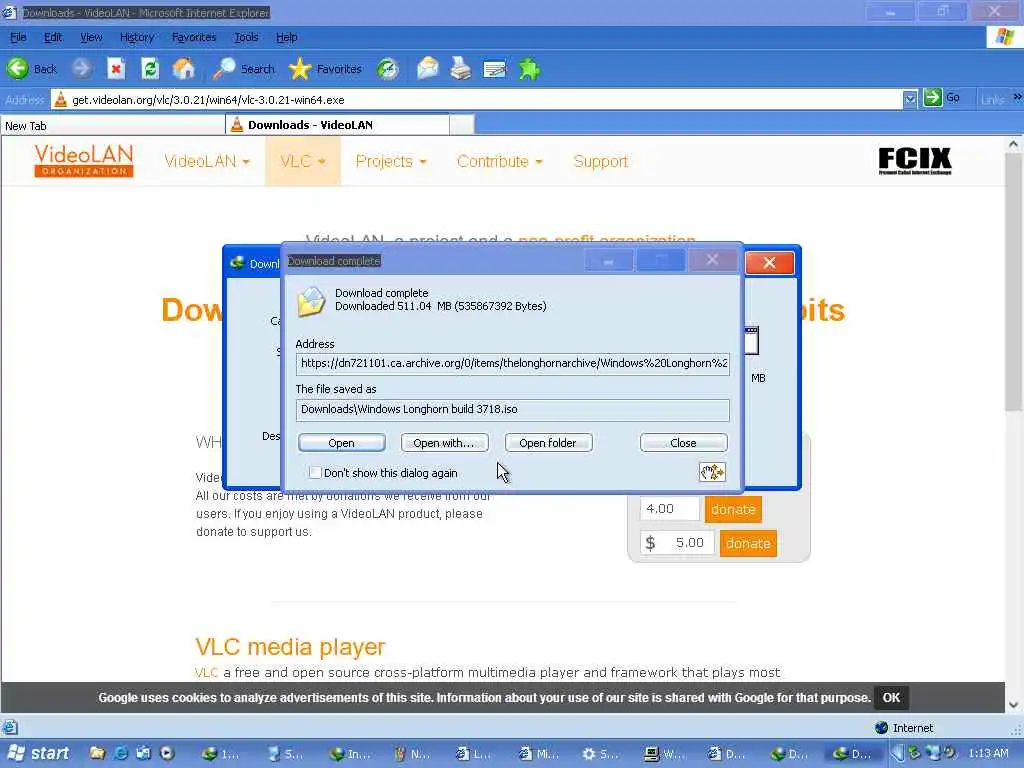This screenshot has height=768, width=1024.
Task: Click the Close button in Download complete dialog
Action: [683, 443]
